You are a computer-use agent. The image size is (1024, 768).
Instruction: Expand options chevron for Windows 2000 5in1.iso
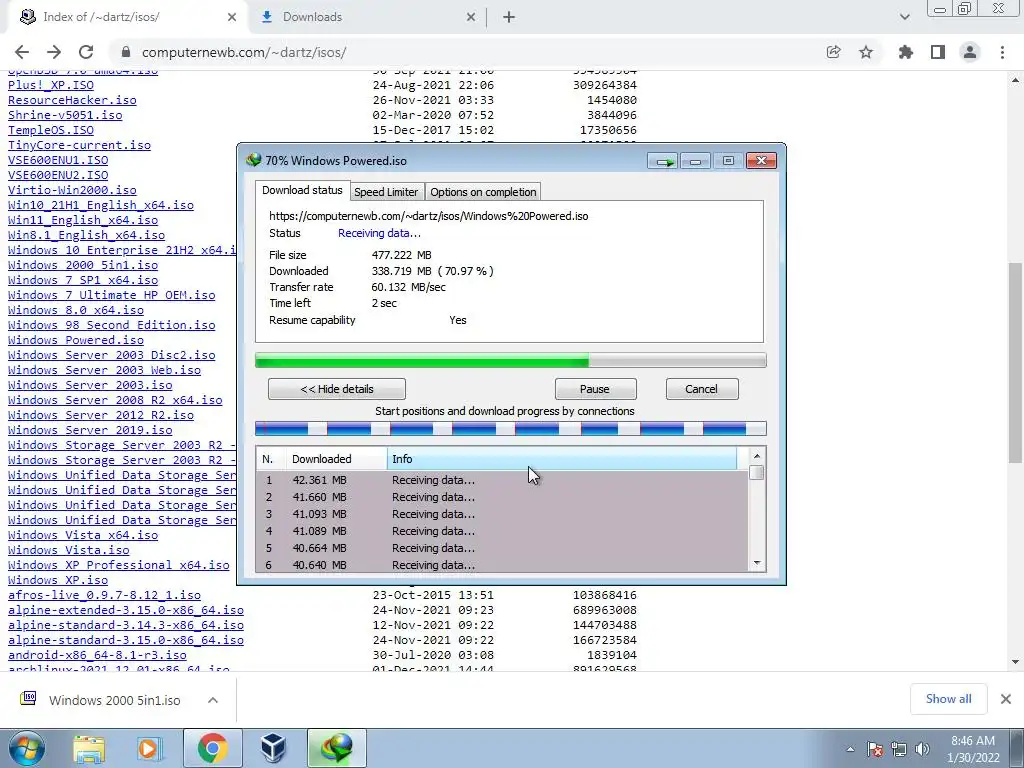(x=213, y=700)
